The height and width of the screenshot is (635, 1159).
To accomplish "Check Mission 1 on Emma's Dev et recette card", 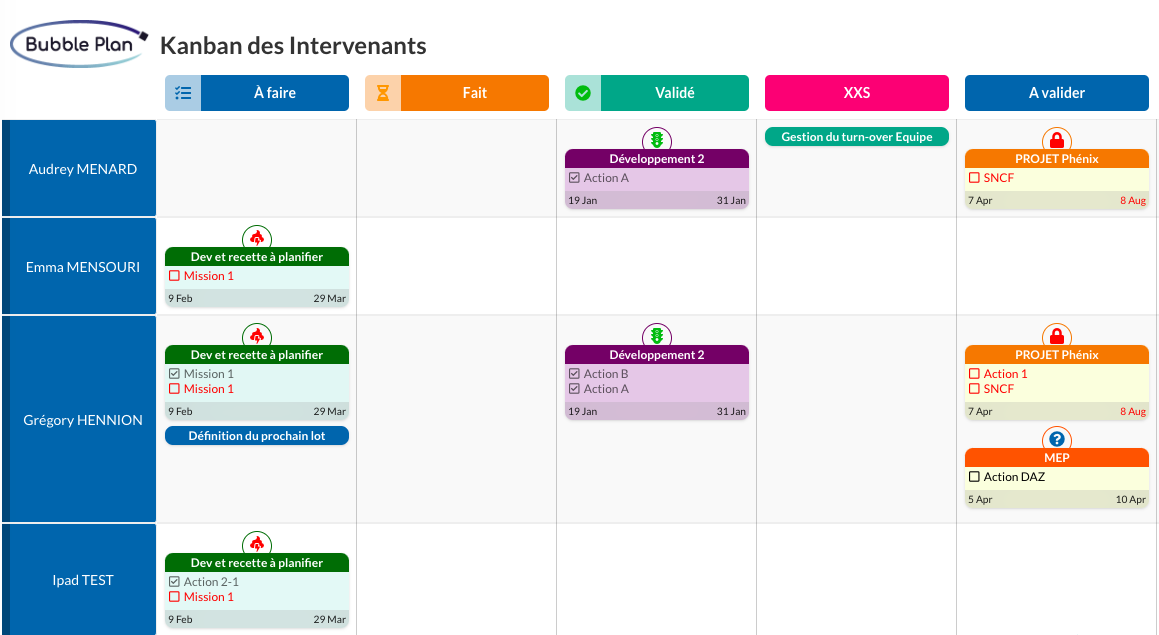I will 174,275.
